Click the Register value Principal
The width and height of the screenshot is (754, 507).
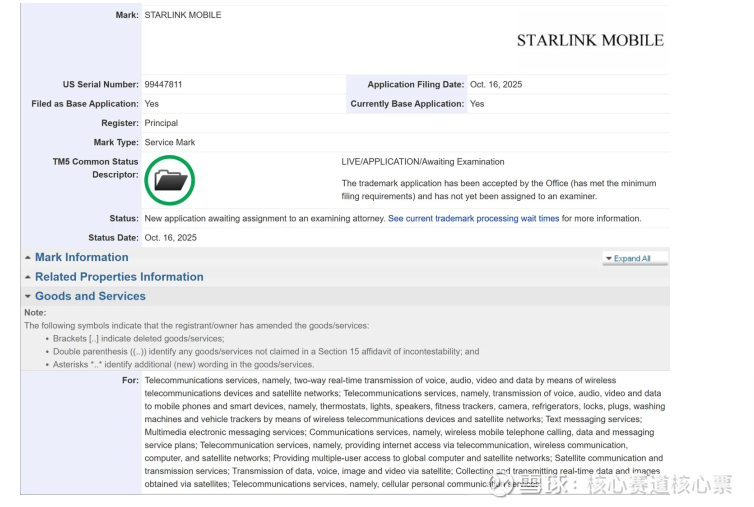[161, 123]
